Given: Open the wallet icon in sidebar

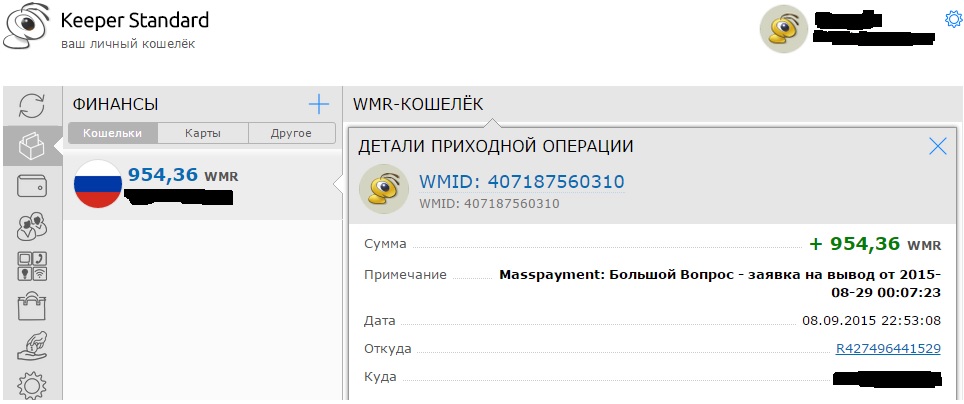Looking at the screenshot, I should click(32, 186).
